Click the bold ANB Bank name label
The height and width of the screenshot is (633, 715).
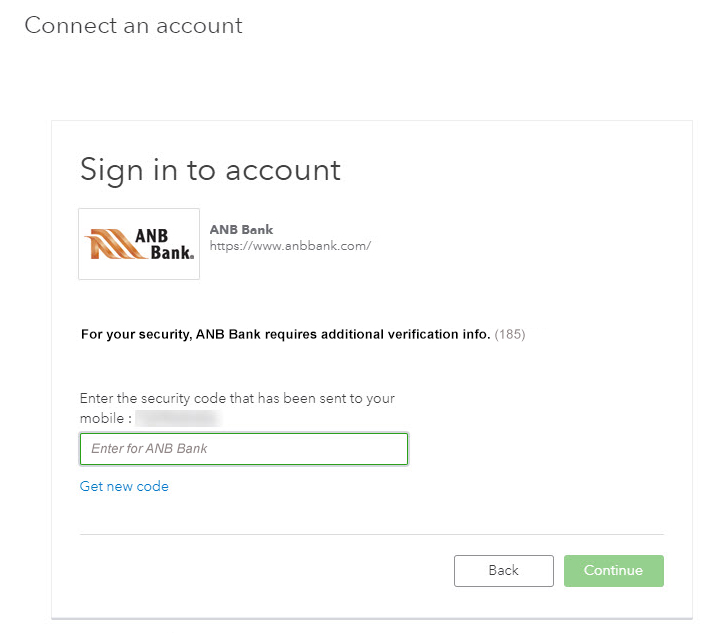tap(241, 230)
